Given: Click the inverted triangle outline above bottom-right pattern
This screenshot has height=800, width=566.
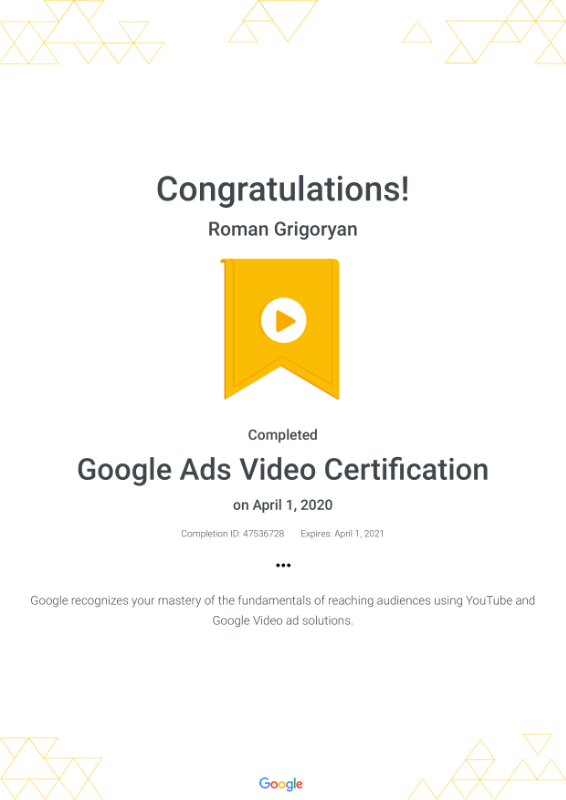Looking at the screenshot, I should click(538, 744).
